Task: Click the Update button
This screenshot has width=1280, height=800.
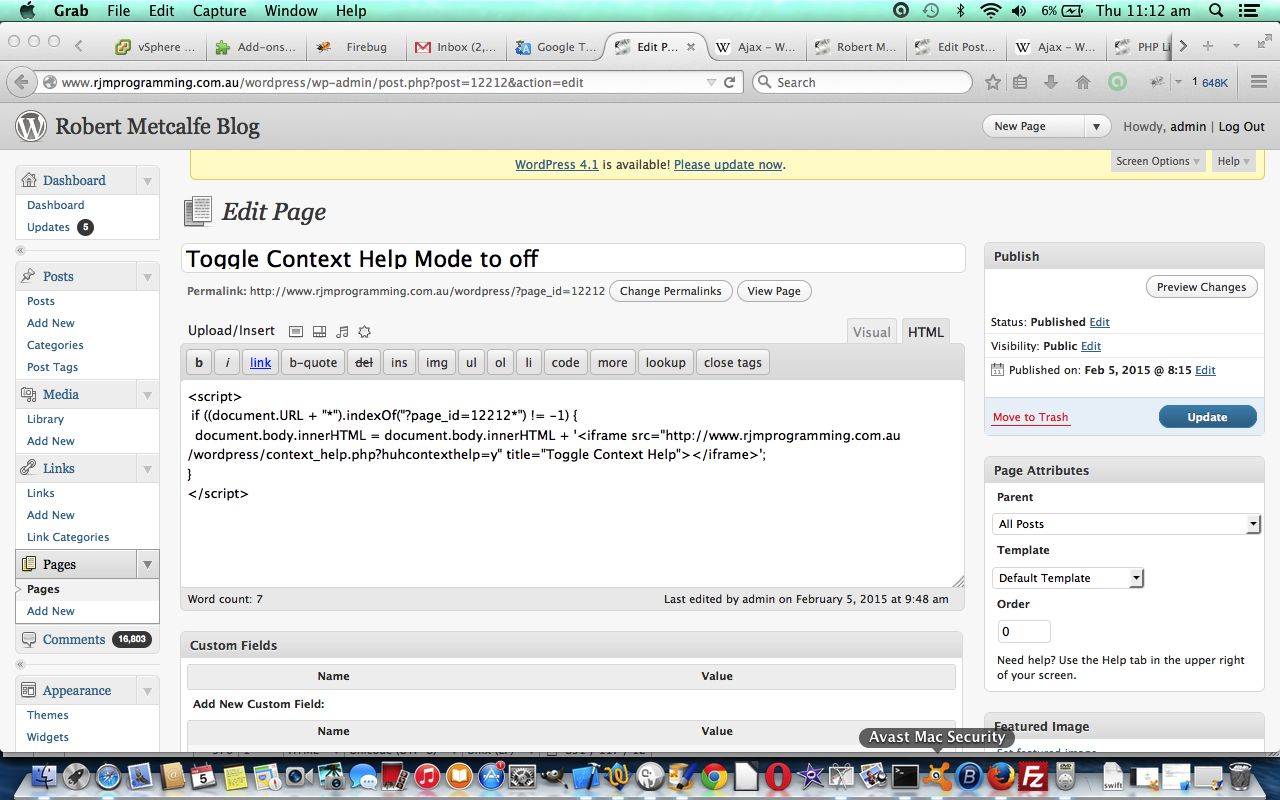Action: pyautogui.click(x=1207, y=417)
